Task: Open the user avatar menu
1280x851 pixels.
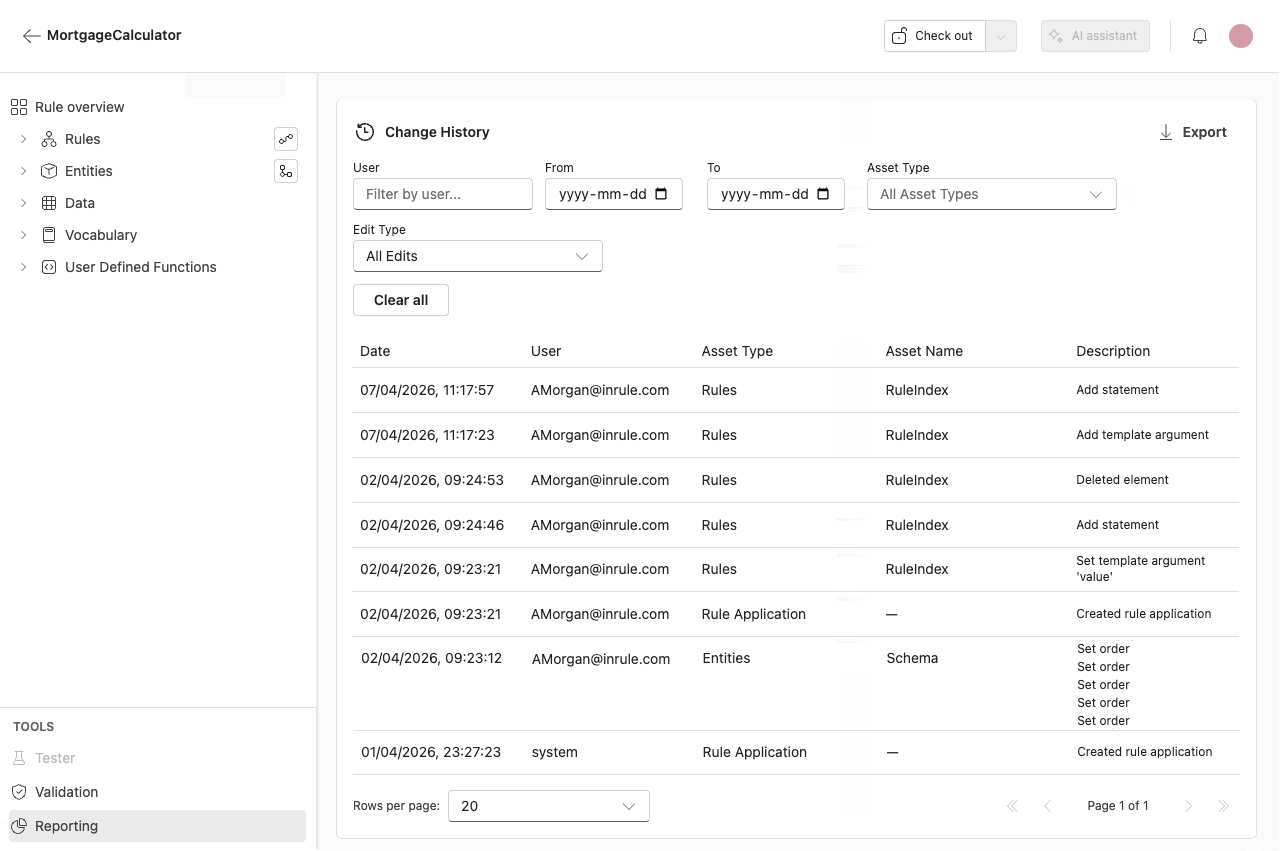Action: [x=1241, y=36]
